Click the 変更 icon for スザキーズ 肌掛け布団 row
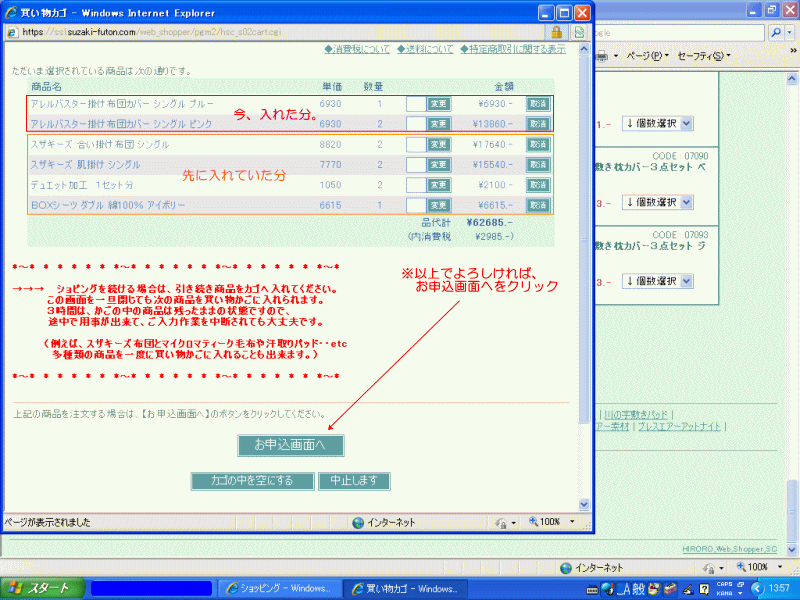800x600 pixels. 438,164
